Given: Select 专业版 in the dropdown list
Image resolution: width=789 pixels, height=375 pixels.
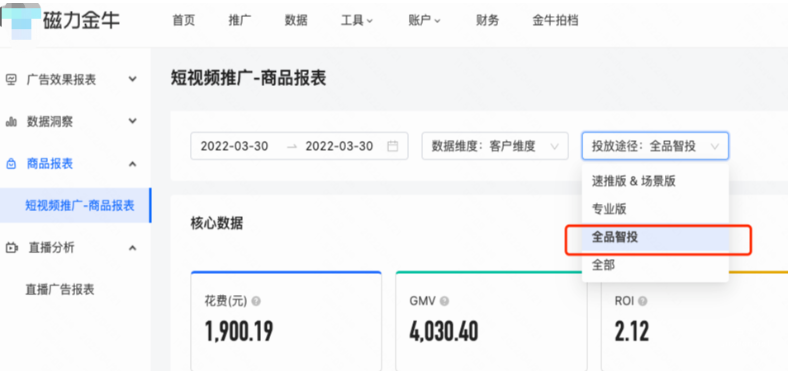Looking at the screenshot, I should (x=655, y=209).
